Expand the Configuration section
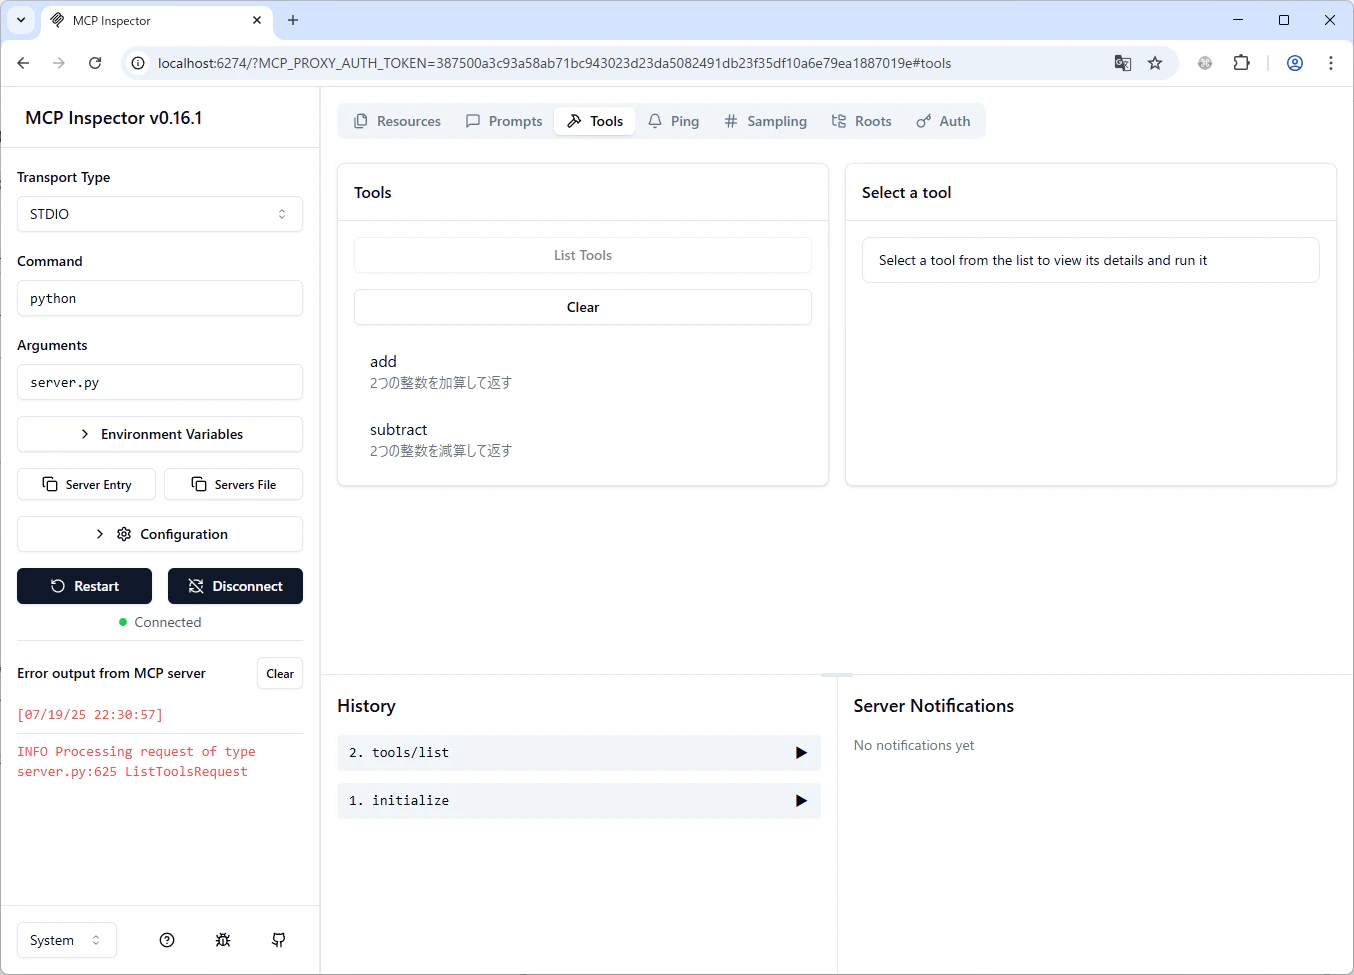The height and width of the screenshot is (975, 1354). point(160,534)
